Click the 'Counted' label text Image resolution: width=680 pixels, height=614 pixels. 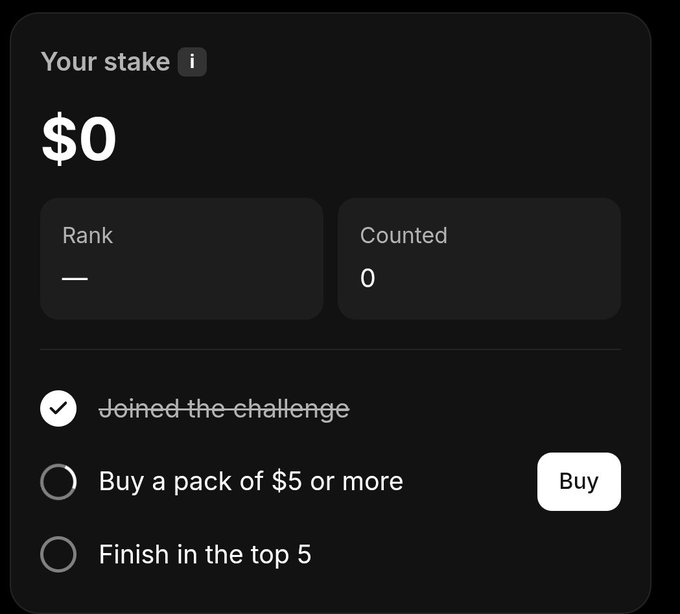coord(403,235)
